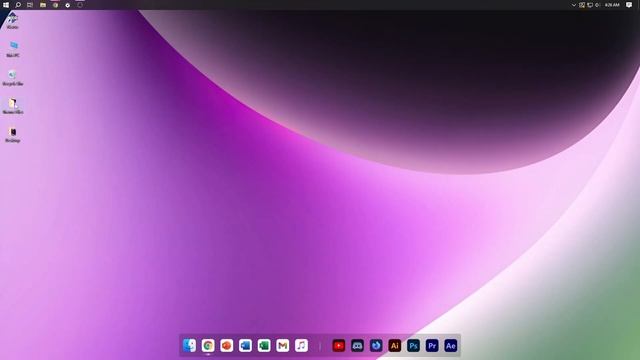This screenshot has height=360, width=640.
Task: Launch Google Chrome from the dock
Action: 208,346
